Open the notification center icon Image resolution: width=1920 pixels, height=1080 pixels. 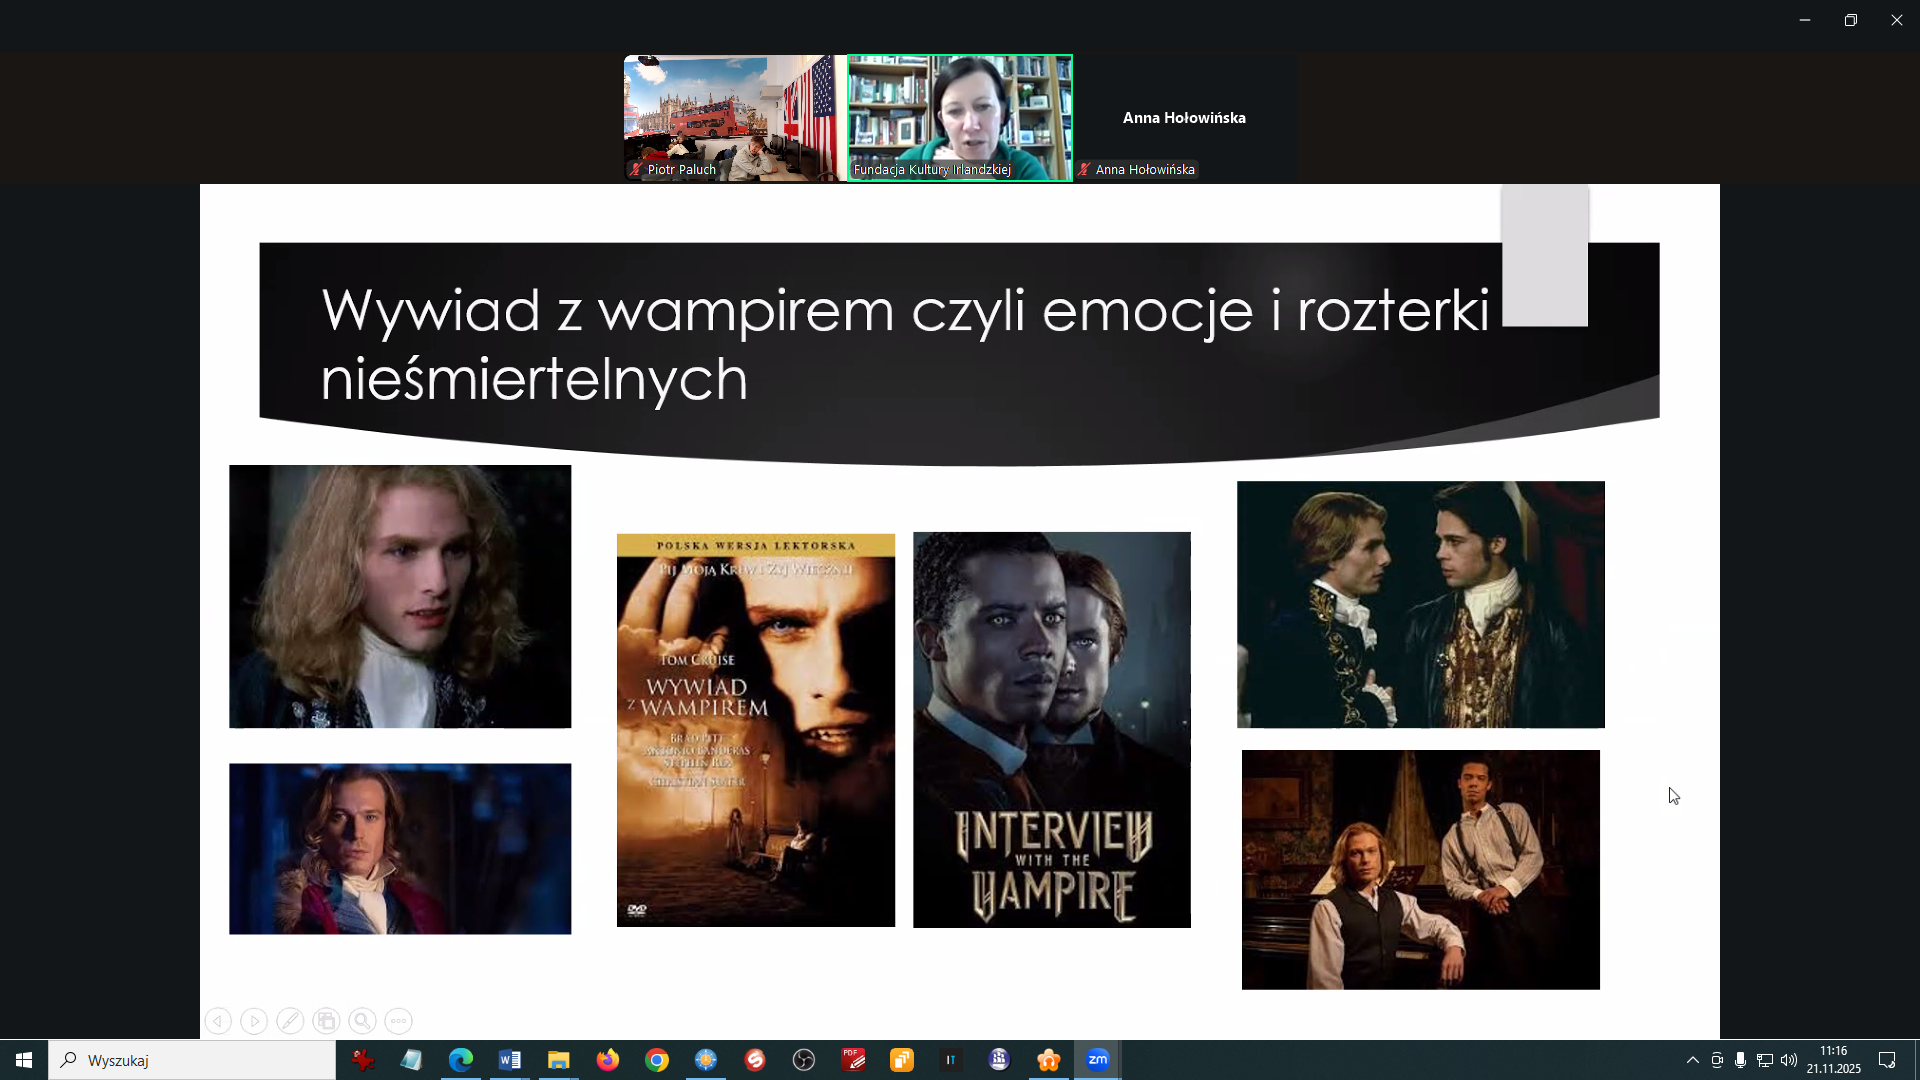tap(1887, 1060)
